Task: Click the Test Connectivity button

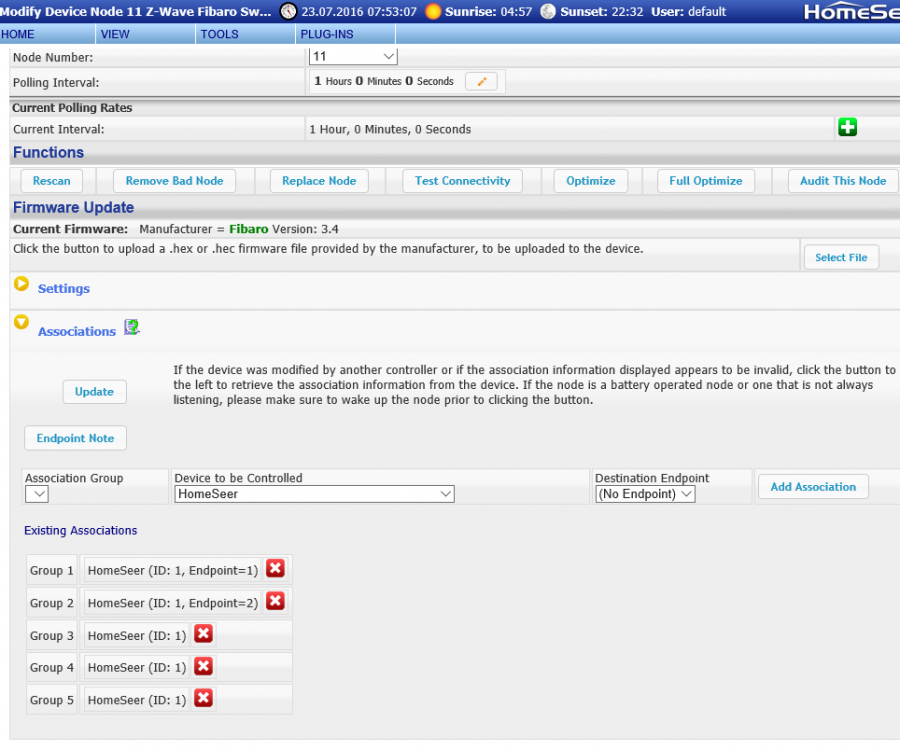Action: (x=462, y=181)
